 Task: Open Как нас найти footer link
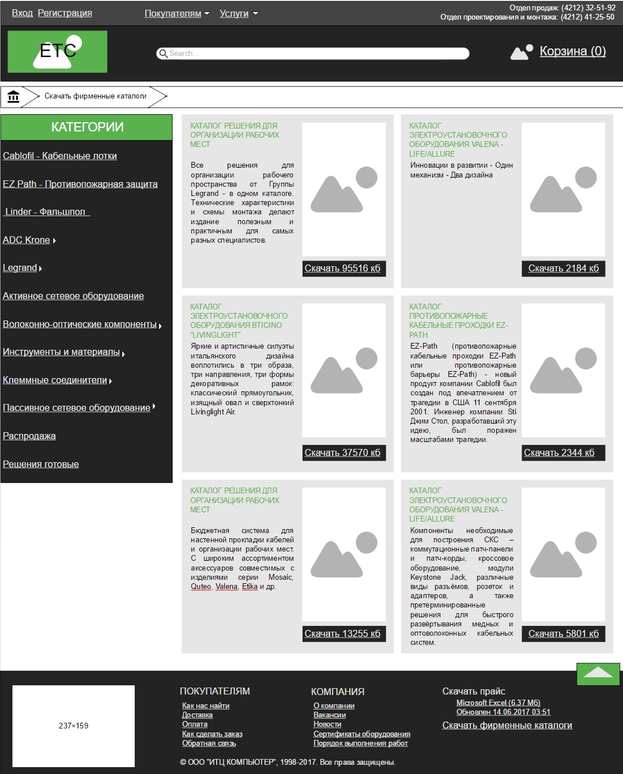(205, 706)
